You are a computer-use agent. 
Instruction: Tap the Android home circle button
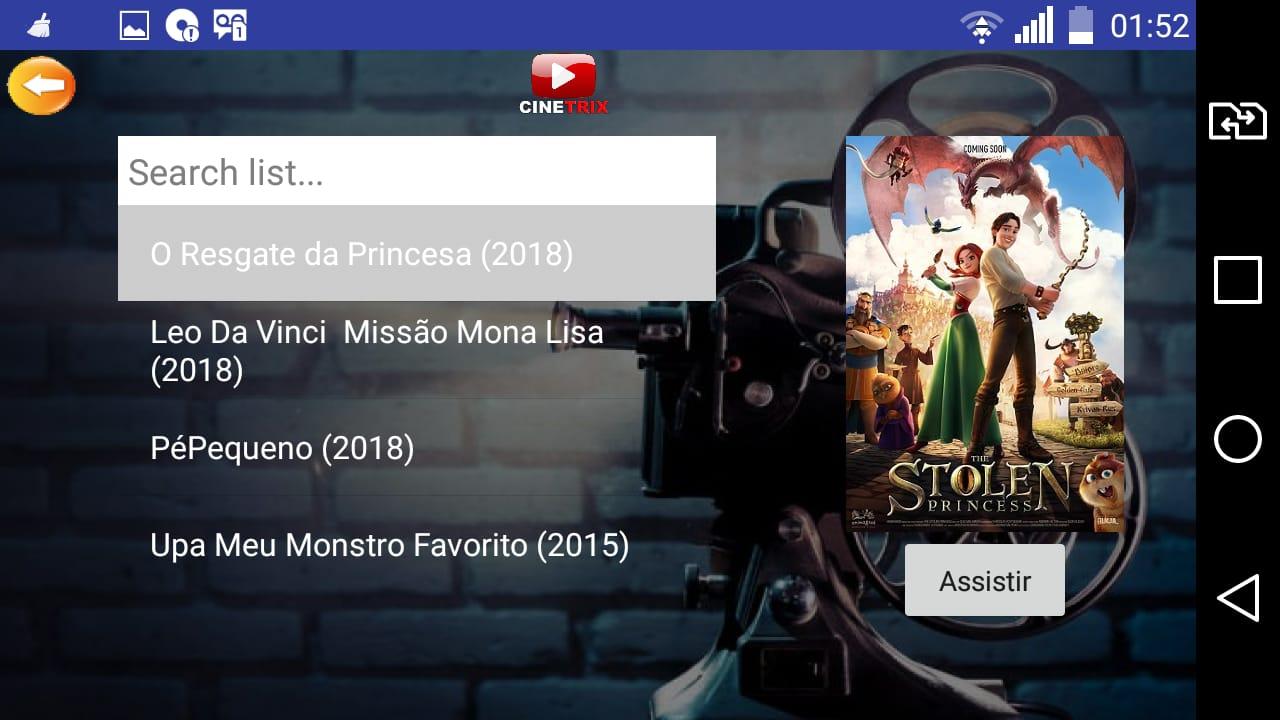click(1238, 439)
